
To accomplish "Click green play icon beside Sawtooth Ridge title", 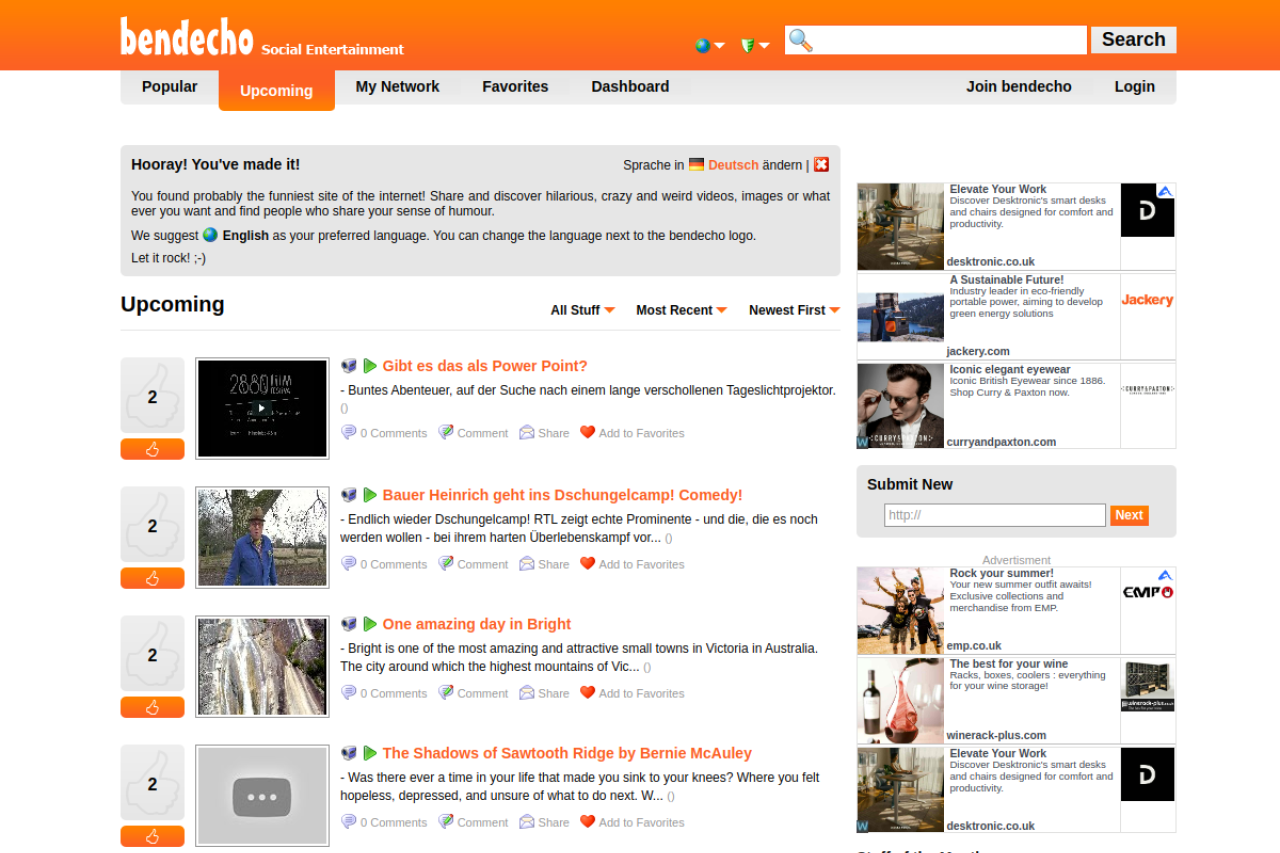I will [x=370, y=753].
